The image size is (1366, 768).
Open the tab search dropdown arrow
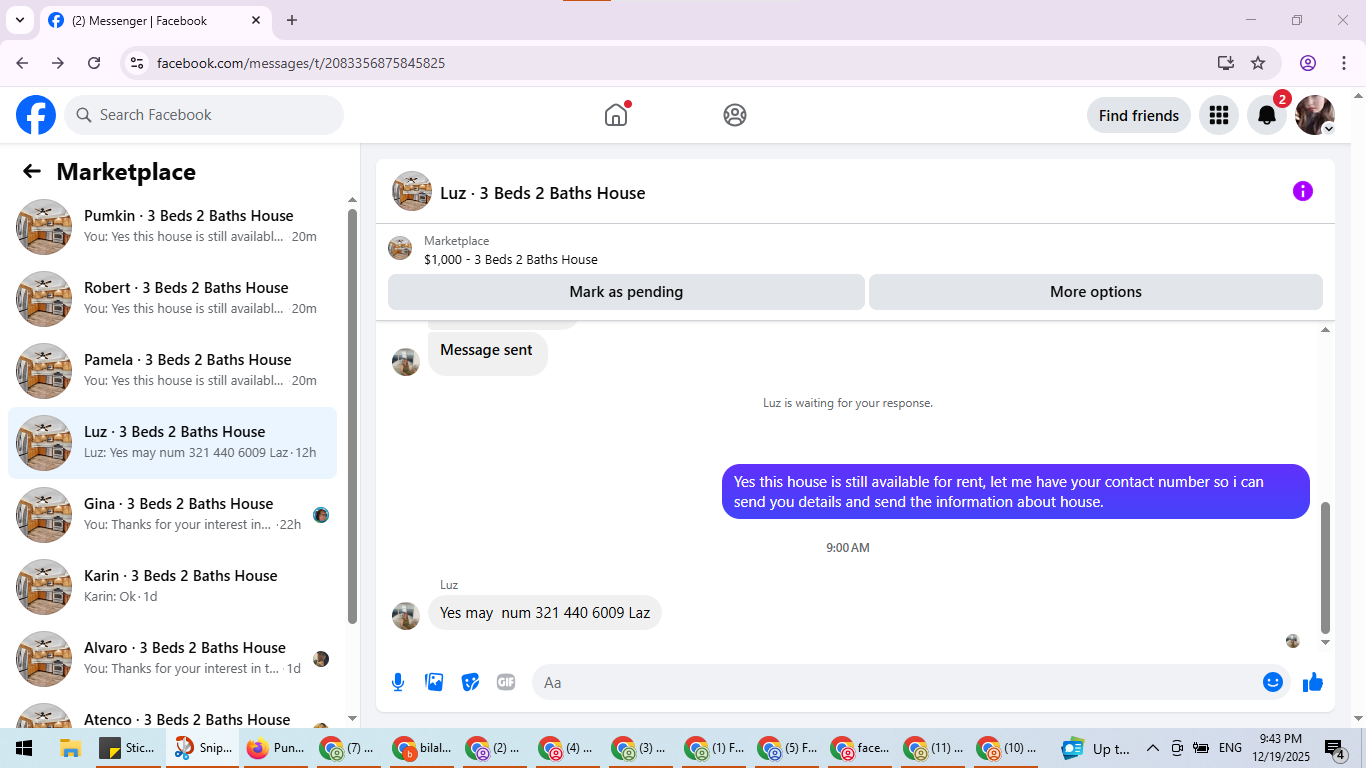pos(19,20)
